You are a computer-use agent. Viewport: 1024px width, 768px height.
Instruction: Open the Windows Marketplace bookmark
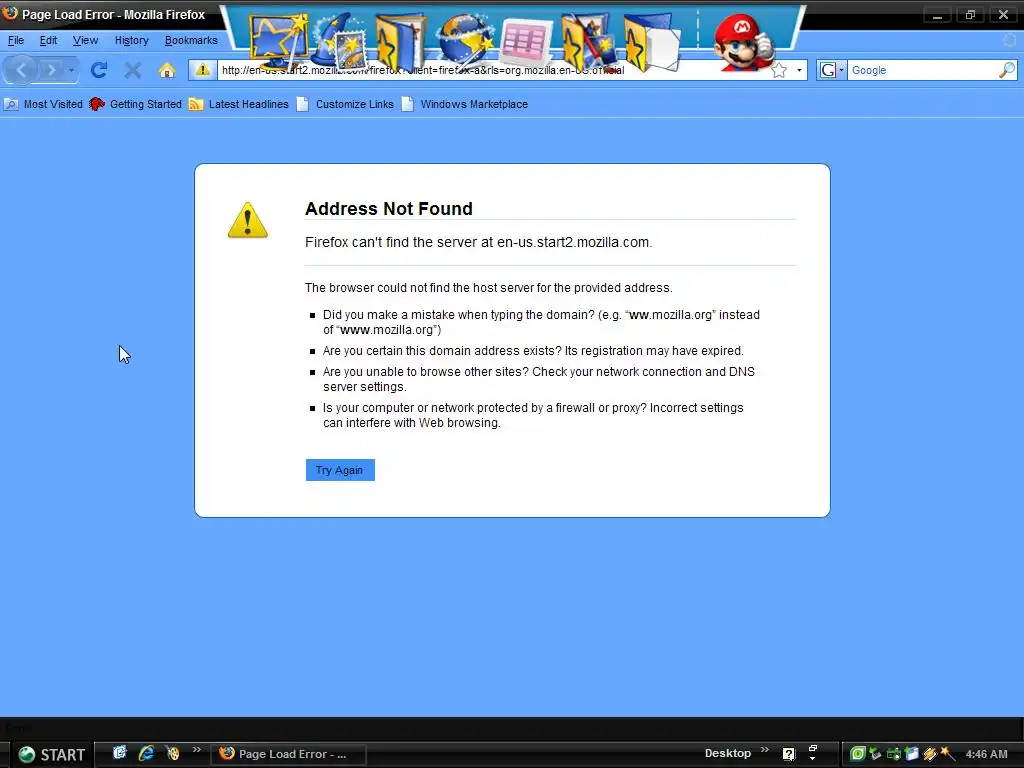pos(464,104)
